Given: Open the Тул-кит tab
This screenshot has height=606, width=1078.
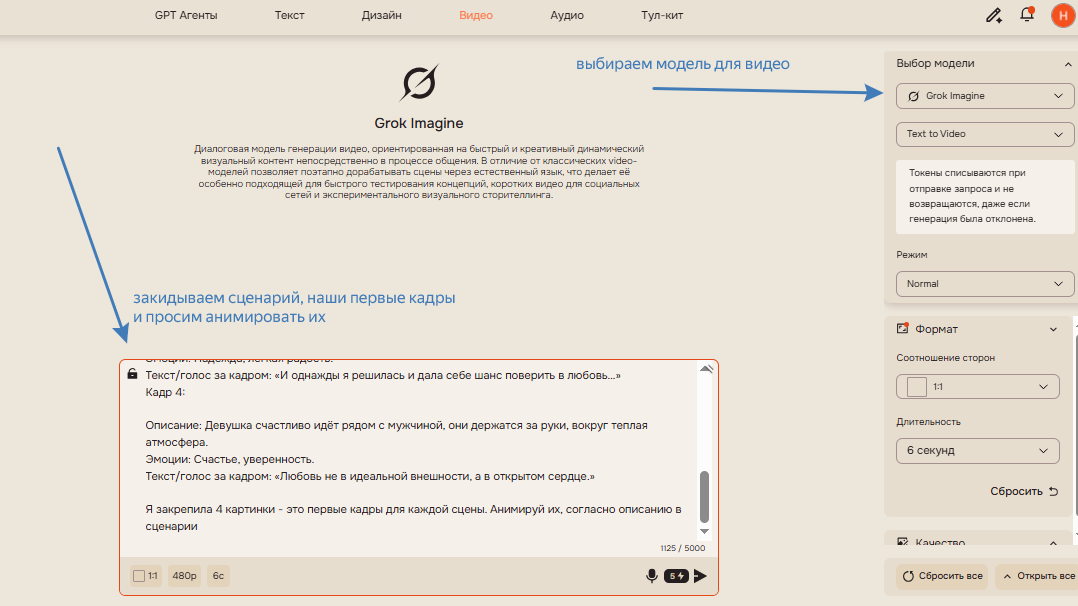Looking at the screenshot, I should (662, 15).
